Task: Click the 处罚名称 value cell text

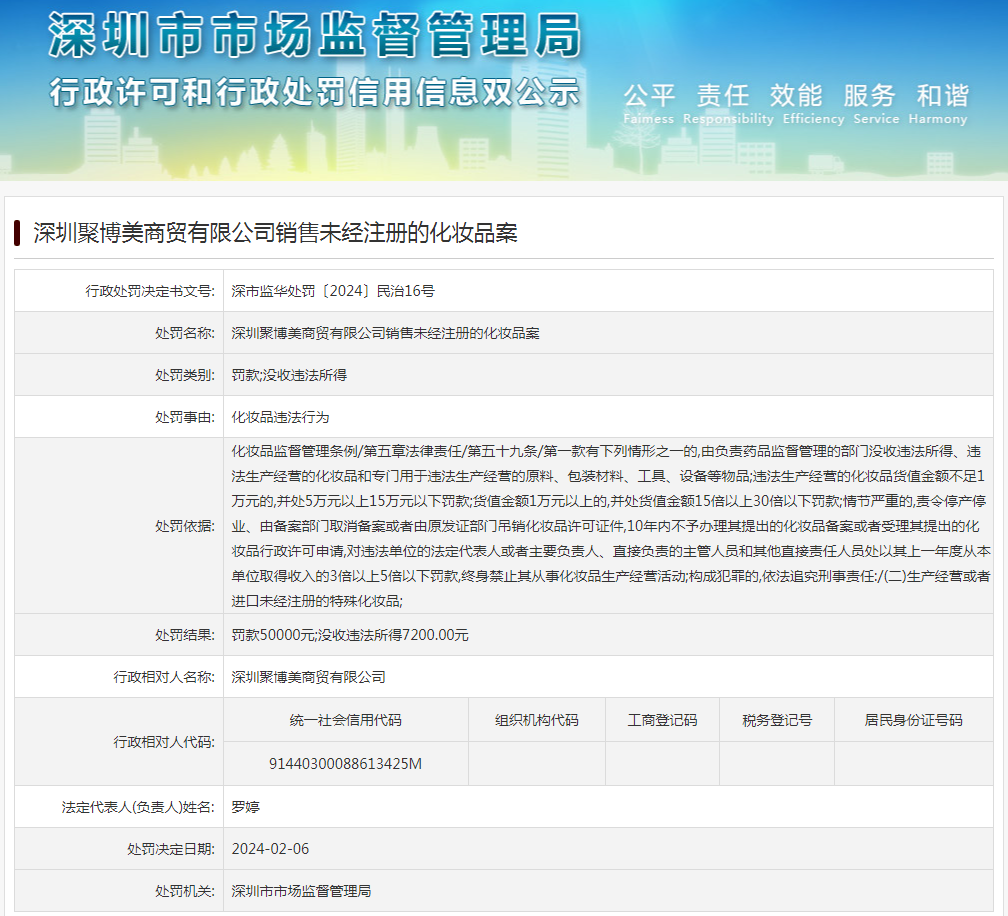Action: pyautogui.click(x=385, y=333)
